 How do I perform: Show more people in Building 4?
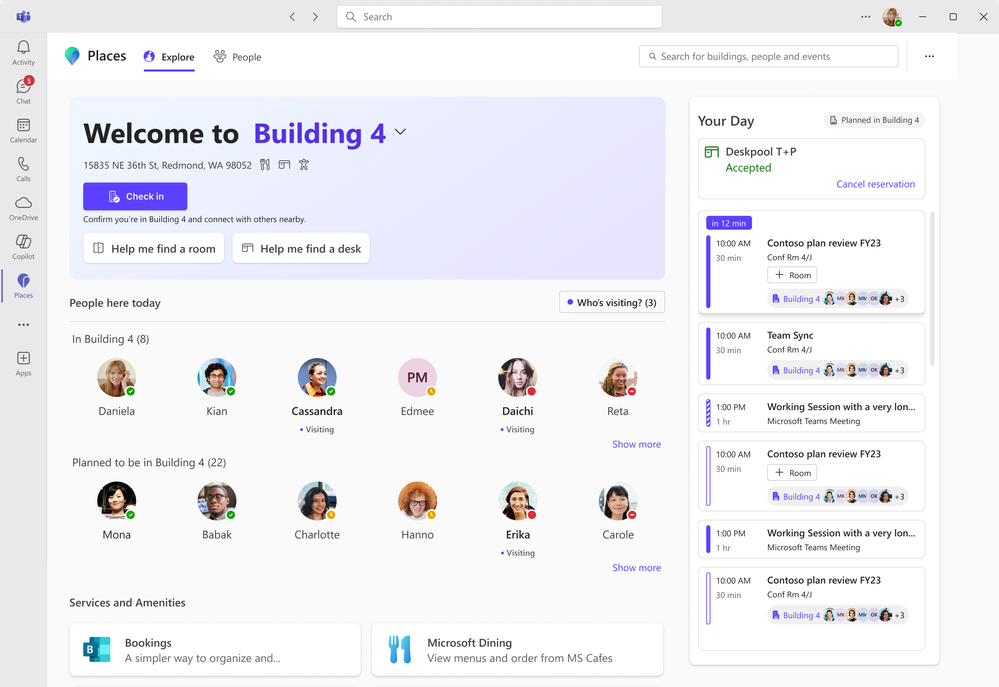coord(636,444)
